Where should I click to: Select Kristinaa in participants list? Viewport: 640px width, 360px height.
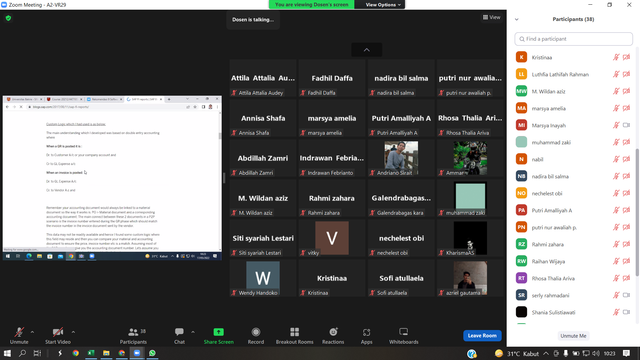pos(573,57)
